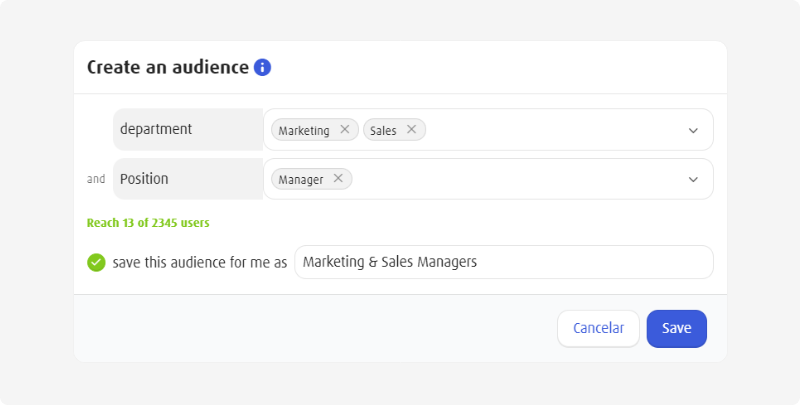This screenshot has width=800, height=405.
Task: Remove the Sales tag with its X
Action: 411,129
